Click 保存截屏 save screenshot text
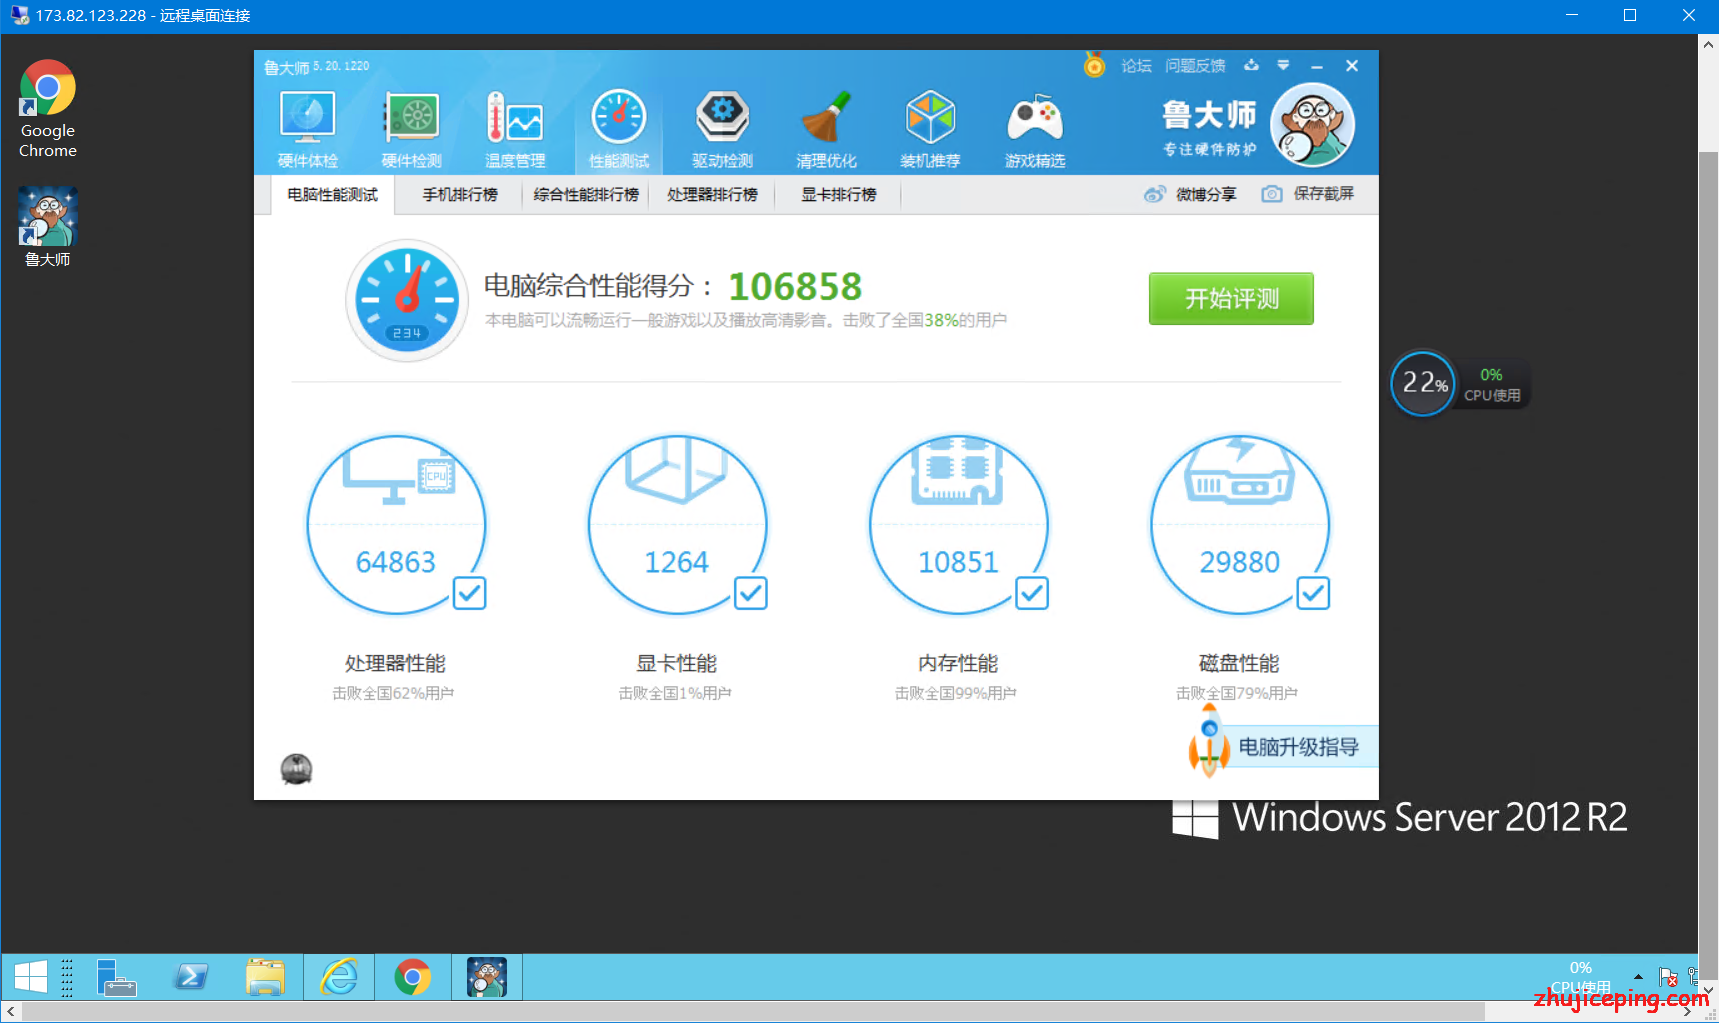Image resolution: width=1719 pixels, height=1023 pixels. pos(1324,194)
